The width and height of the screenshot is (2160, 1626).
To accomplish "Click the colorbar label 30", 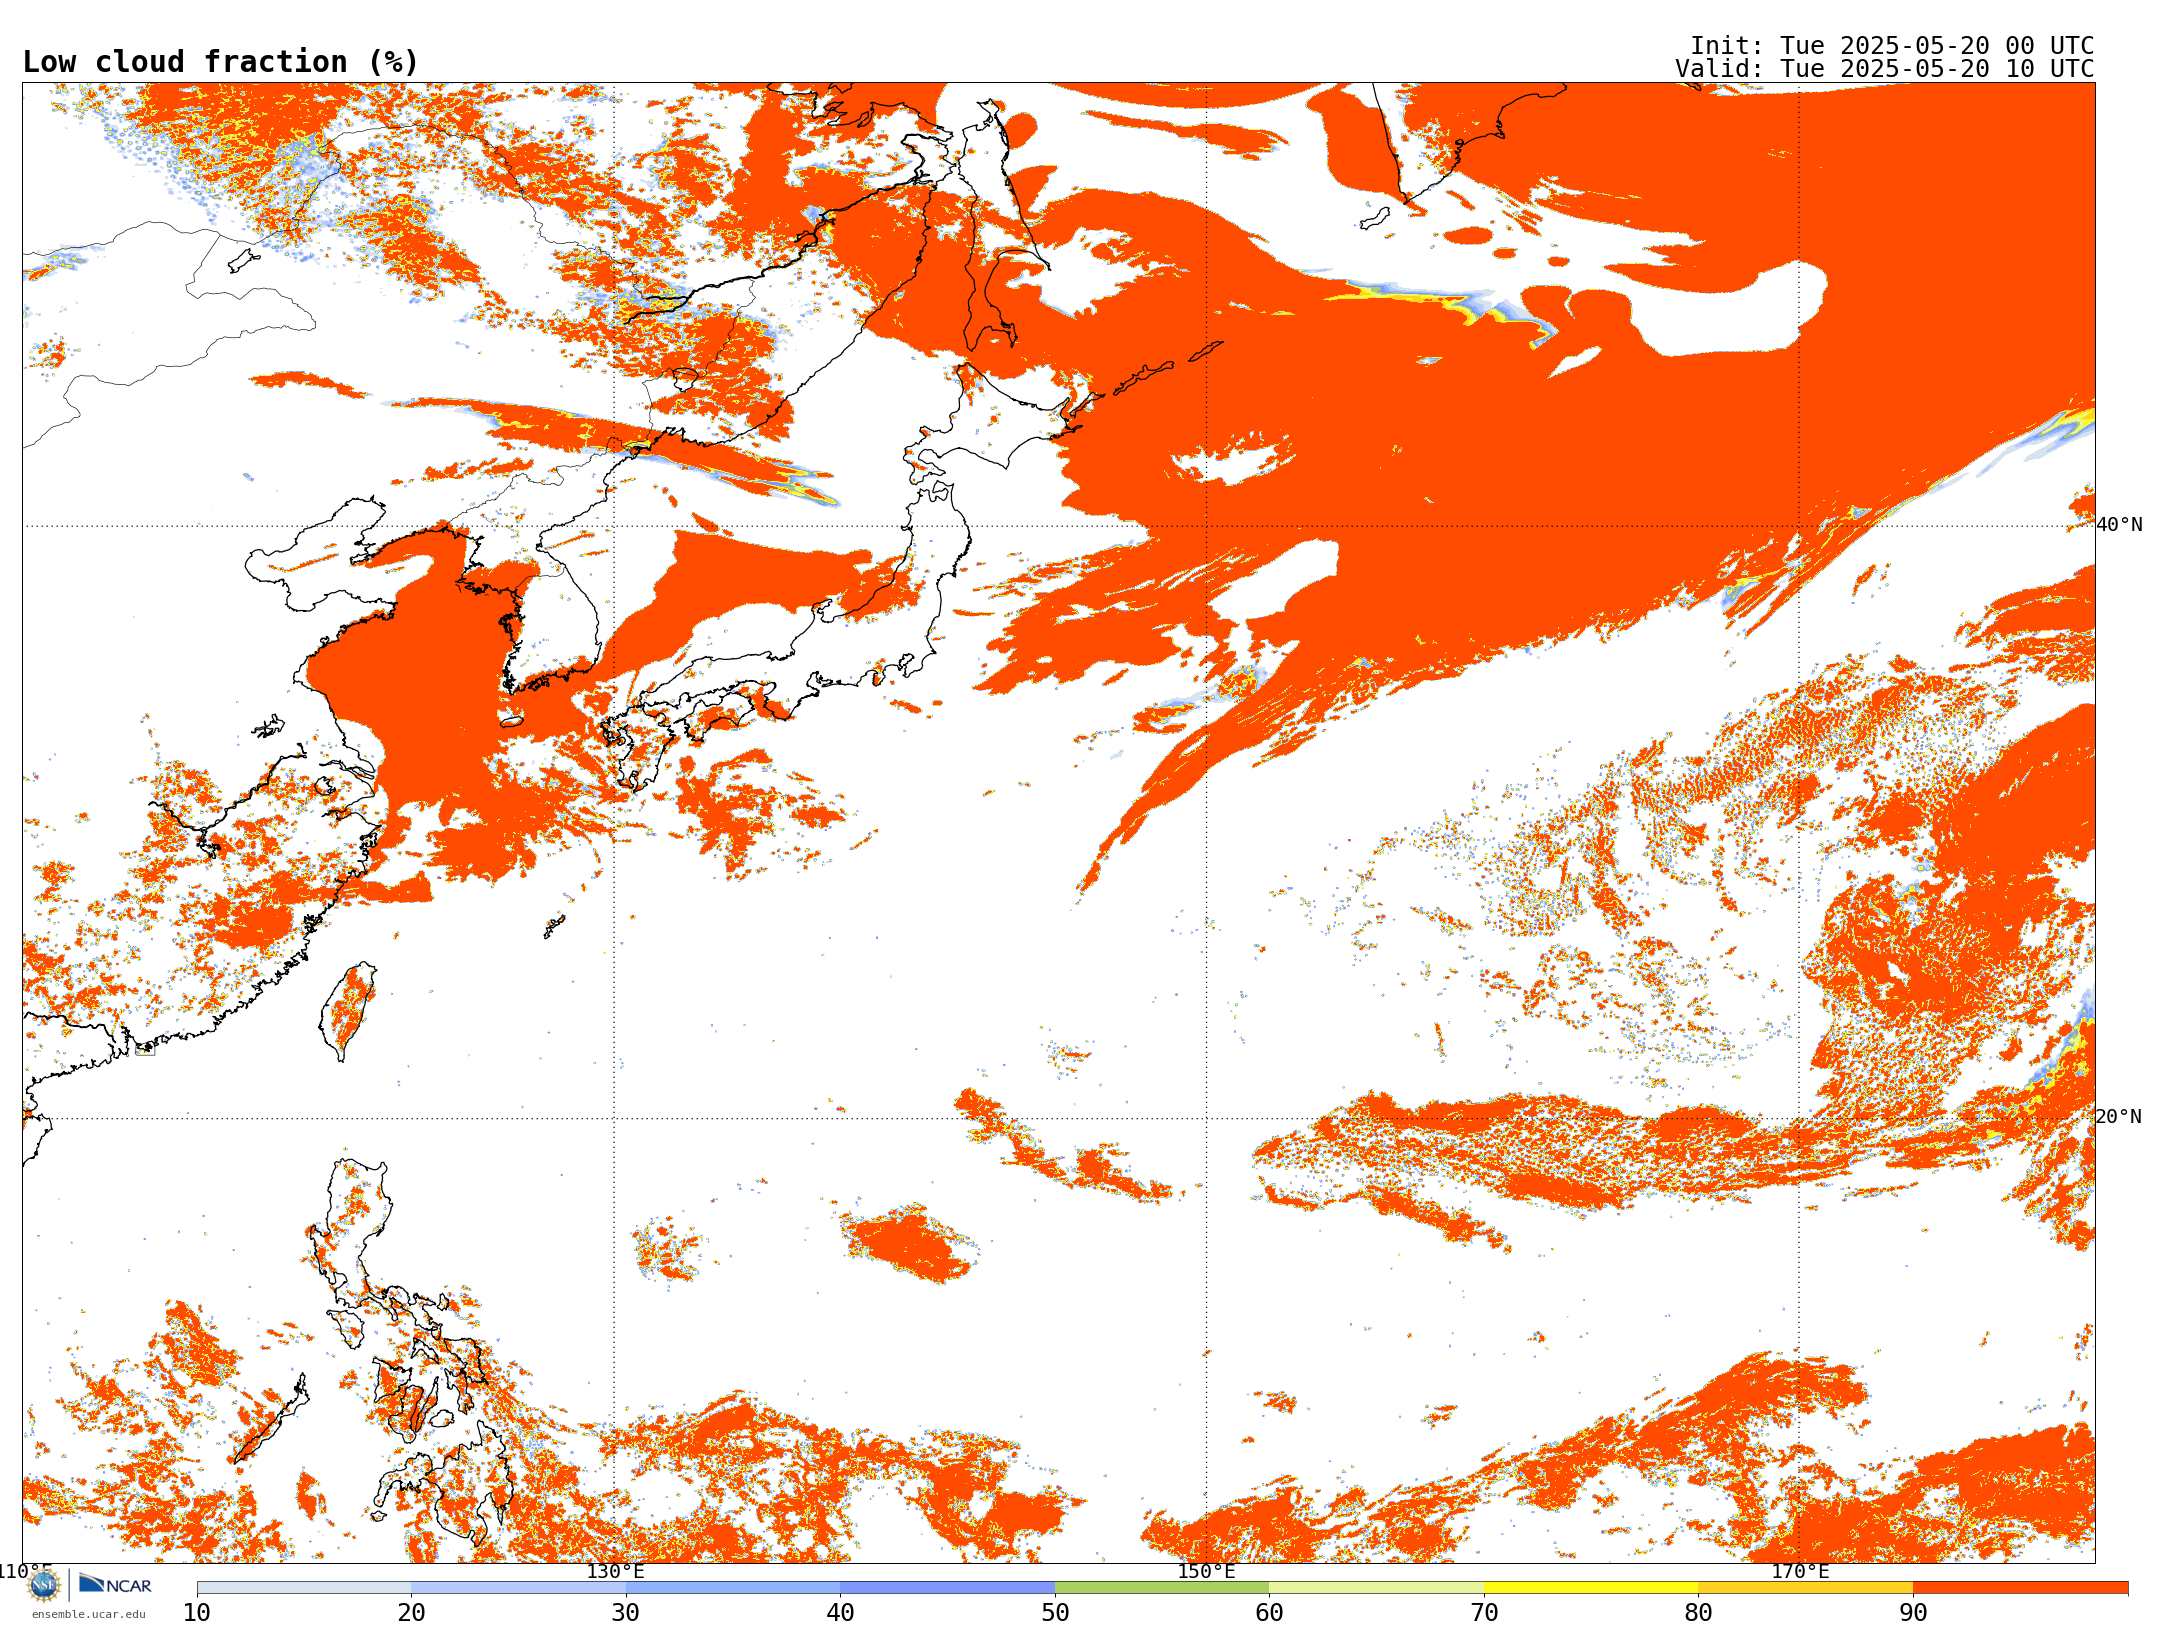I will point(626,1613).
